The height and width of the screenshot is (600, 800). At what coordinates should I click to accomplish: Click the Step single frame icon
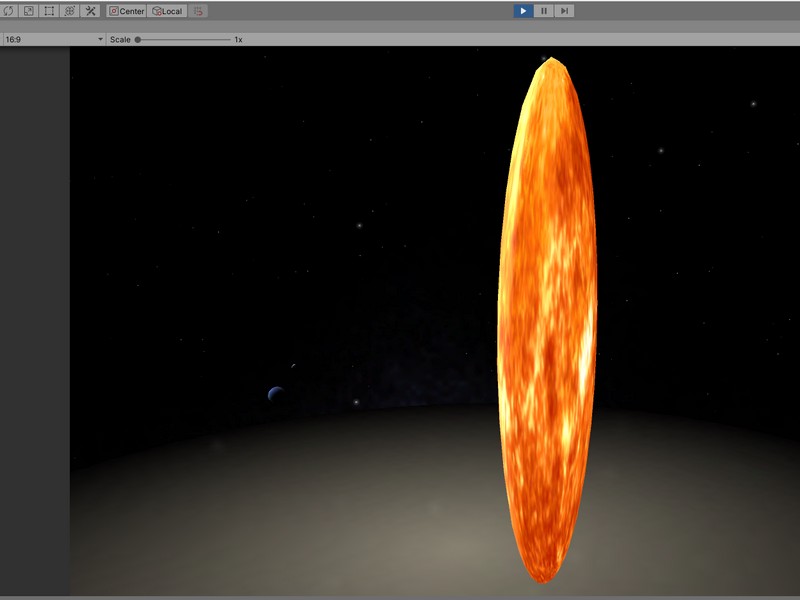(563, 11)
